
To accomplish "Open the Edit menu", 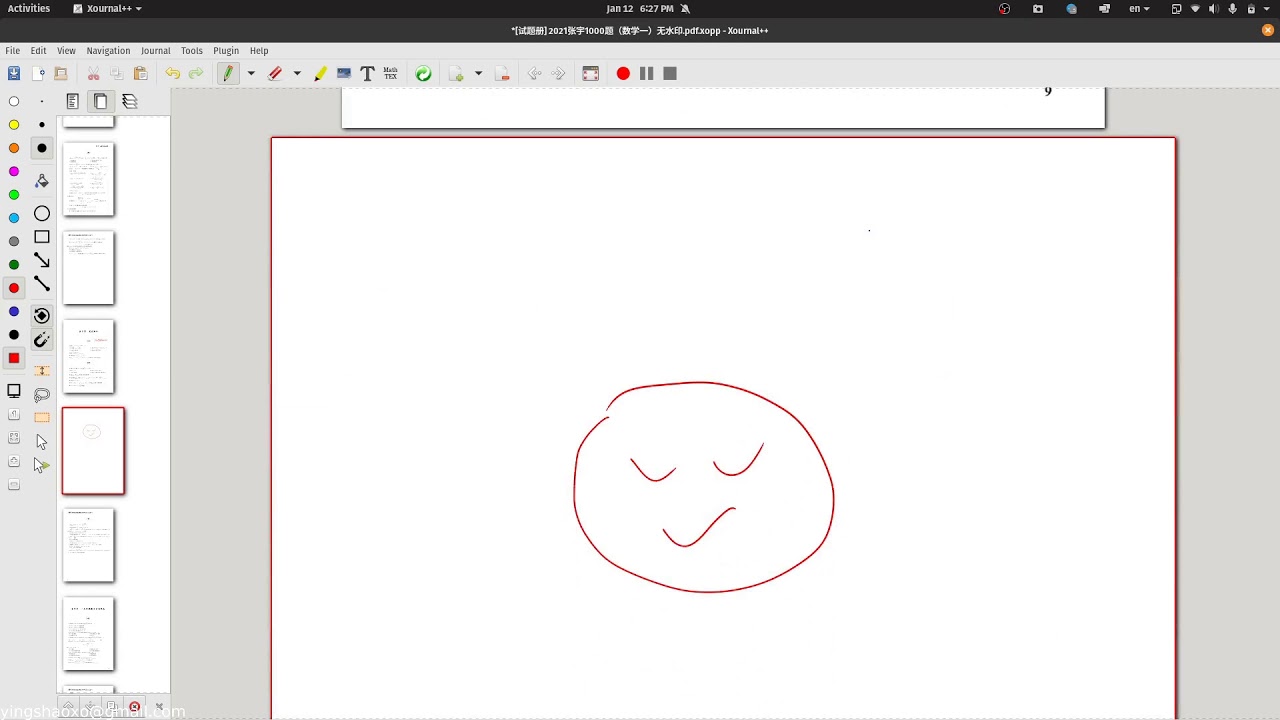I will click(38, 50).
